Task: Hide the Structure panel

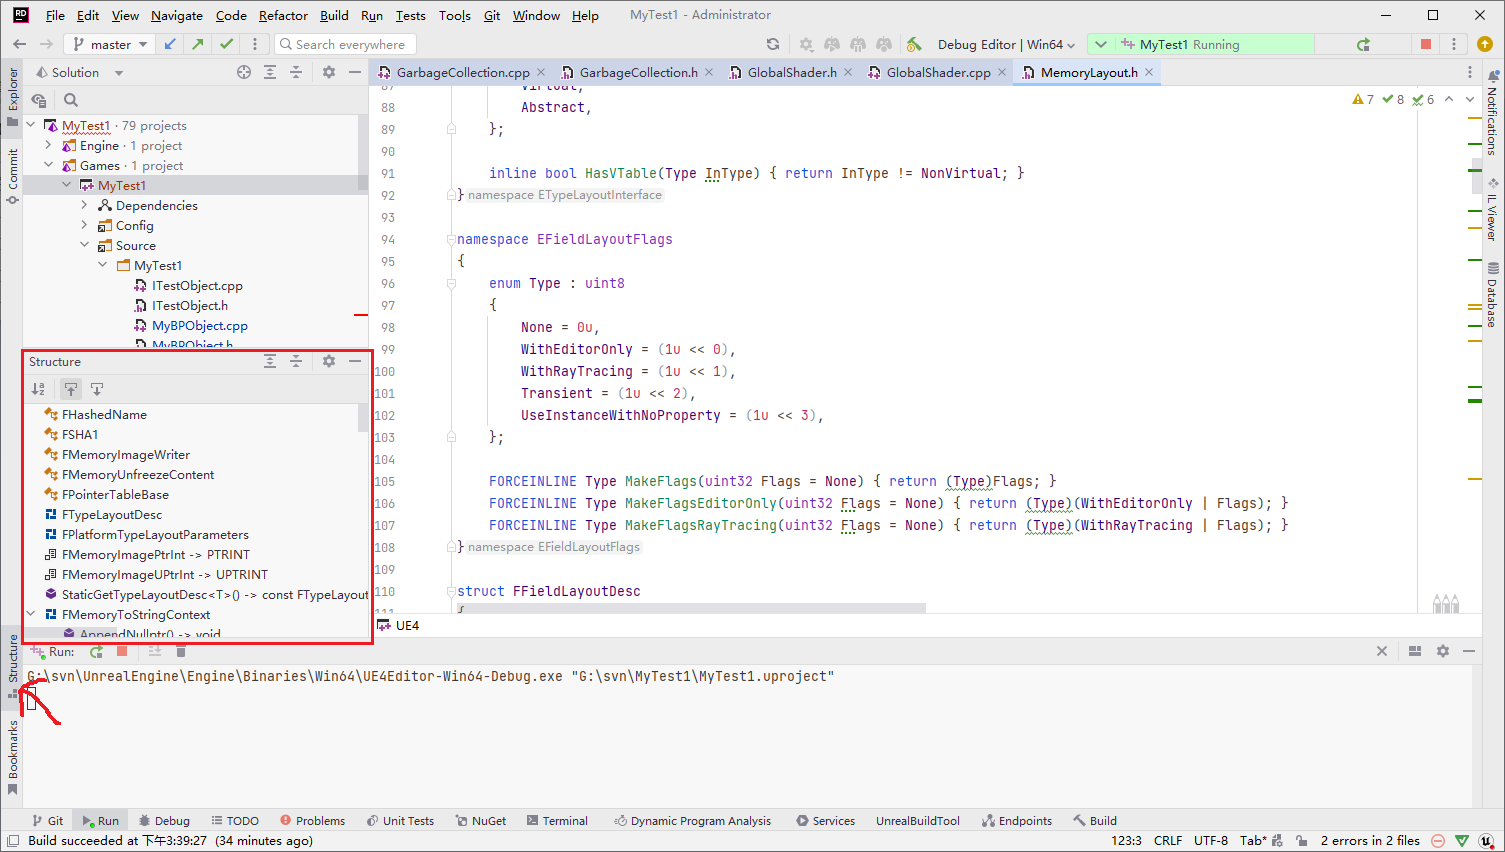Action: point(355,361)
